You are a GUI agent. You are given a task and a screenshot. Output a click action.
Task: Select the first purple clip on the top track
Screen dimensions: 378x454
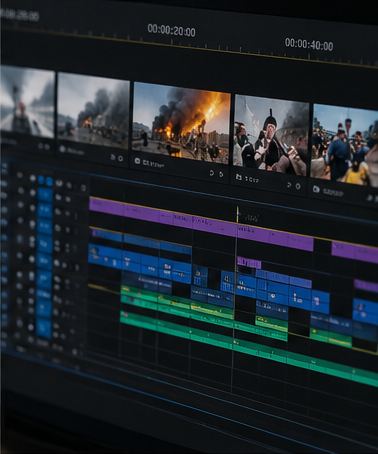click(x=107, y=206)
